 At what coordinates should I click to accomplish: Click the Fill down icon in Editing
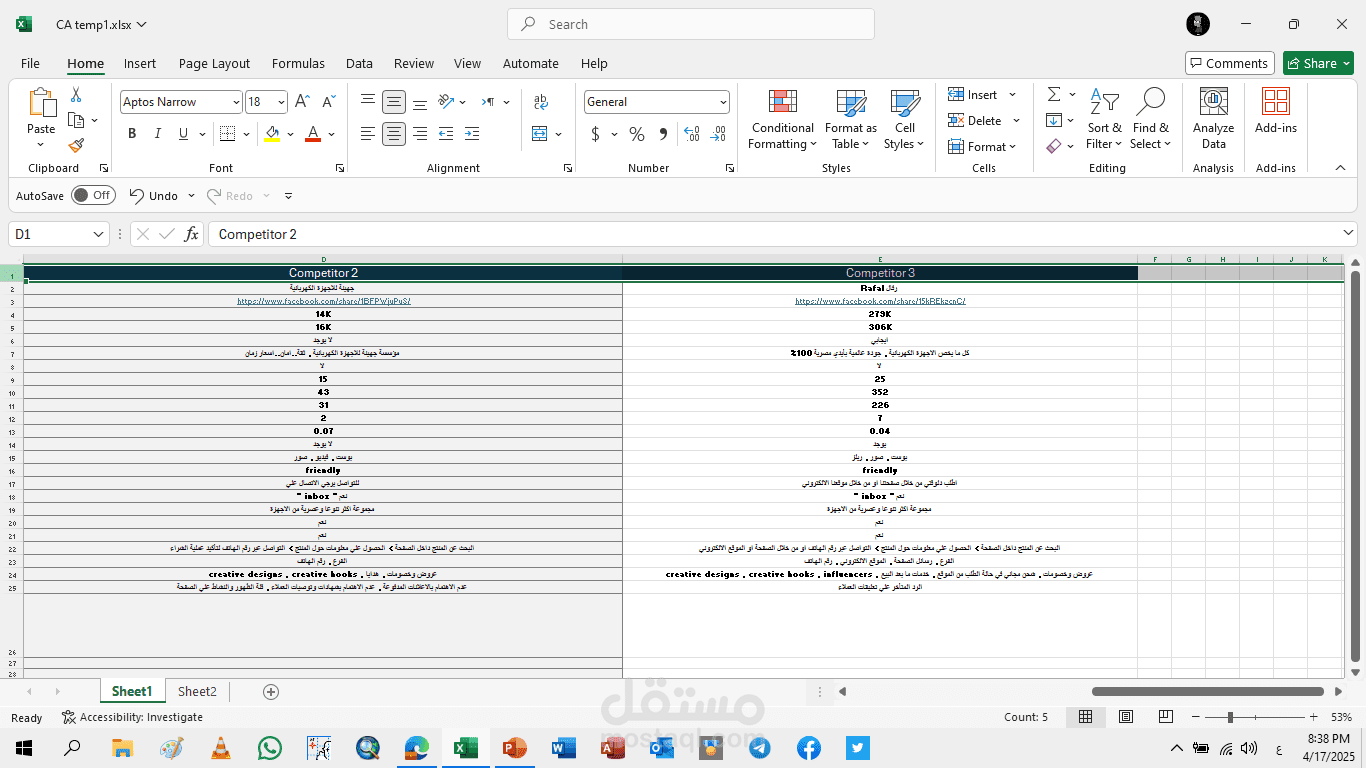1054,120
